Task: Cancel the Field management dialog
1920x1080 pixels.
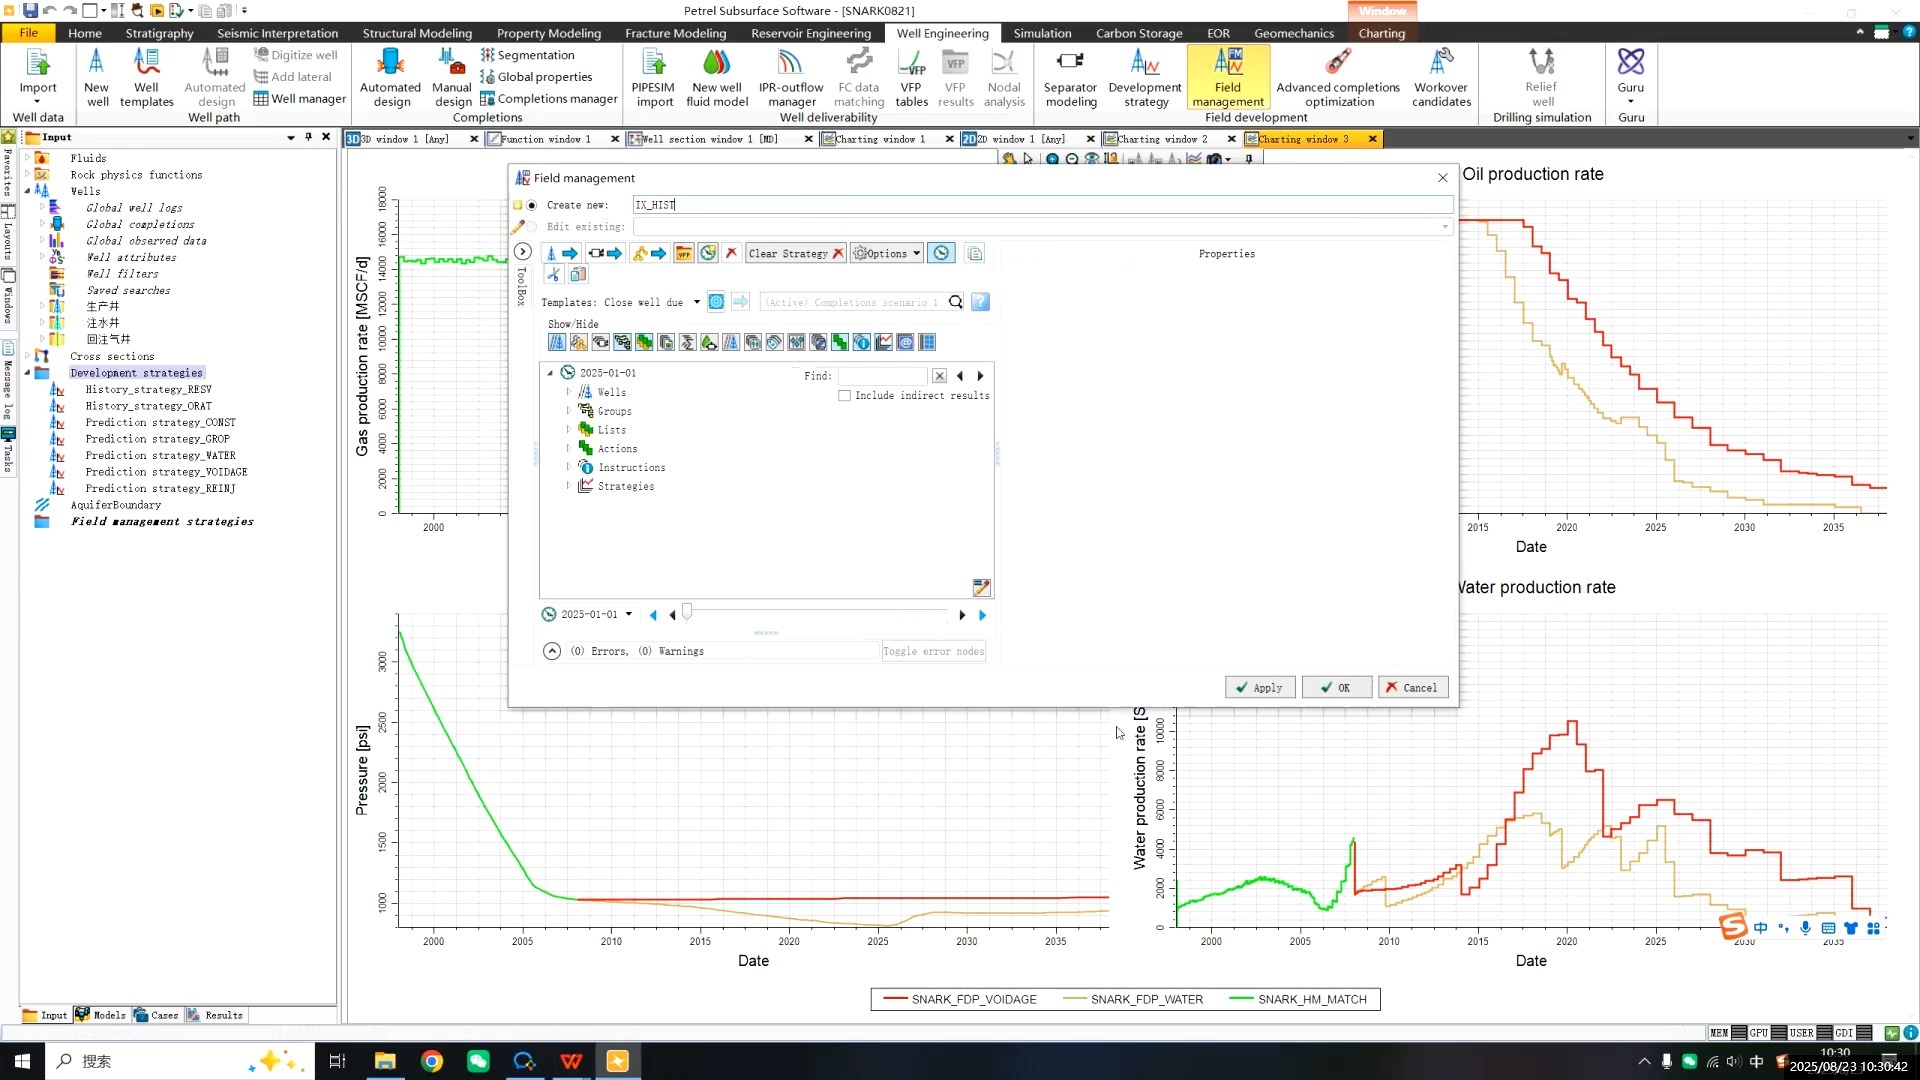Action: click(x=1413, y=688)
